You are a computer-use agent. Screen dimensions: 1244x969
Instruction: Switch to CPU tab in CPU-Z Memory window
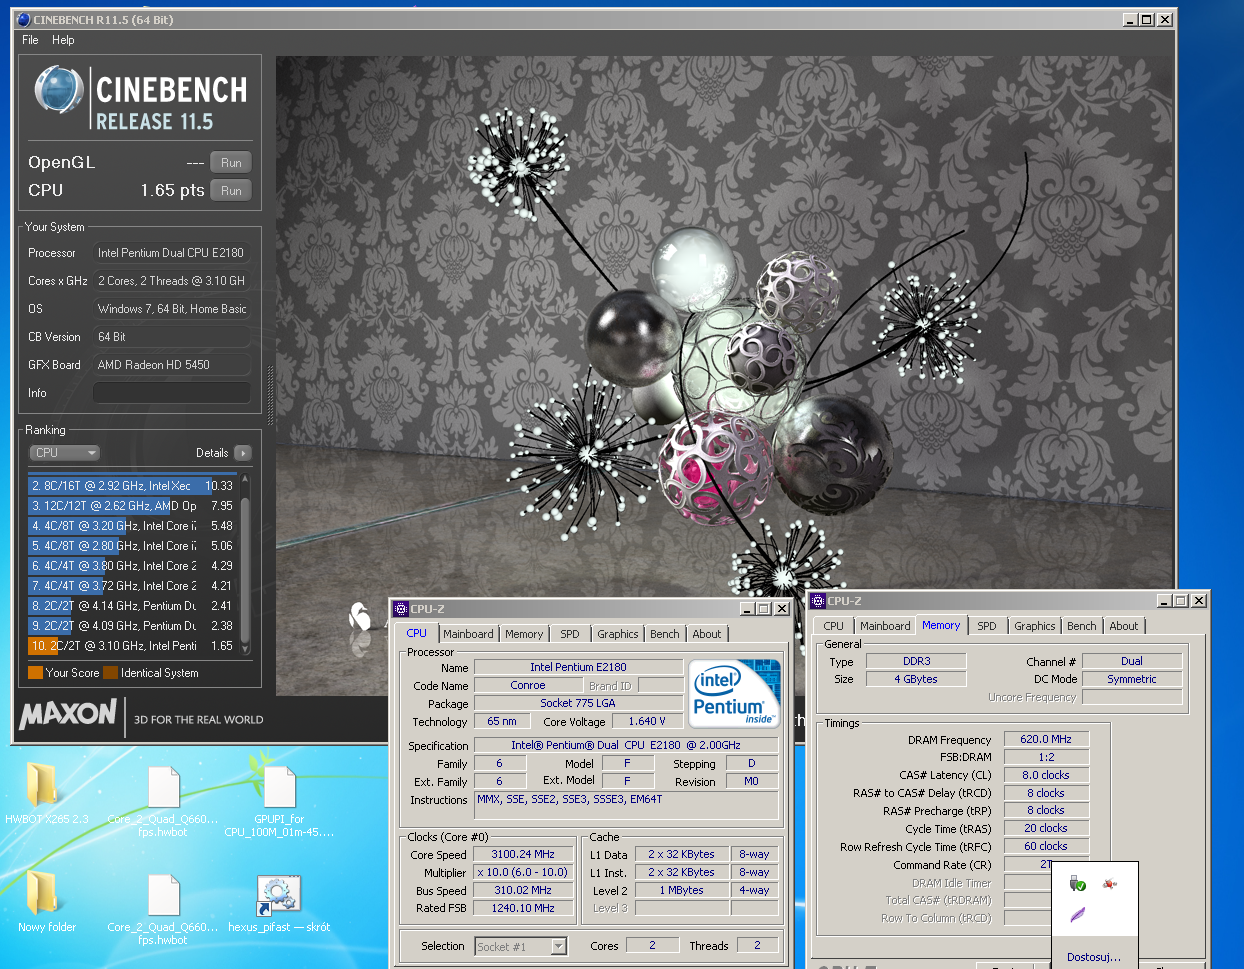coord(834,626)
